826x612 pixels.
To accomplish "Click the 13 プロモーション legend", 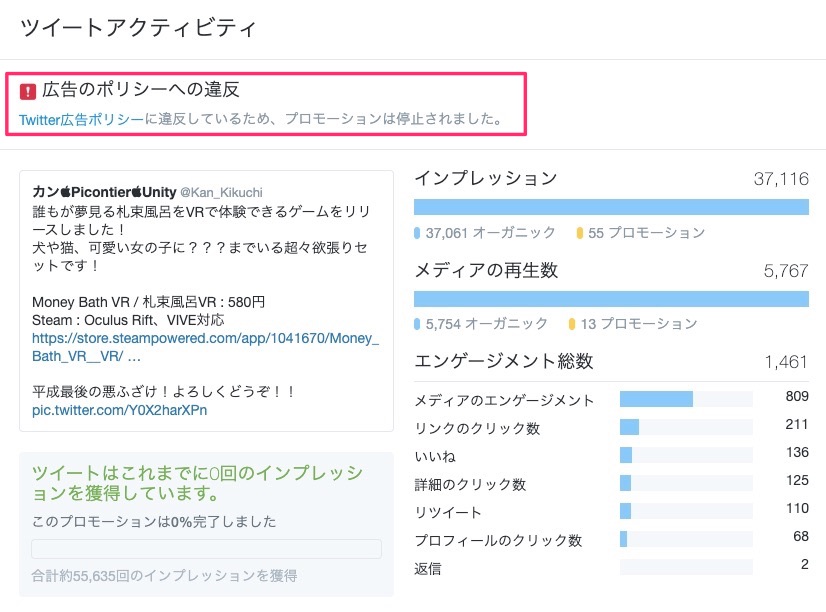I will [633, 323].
